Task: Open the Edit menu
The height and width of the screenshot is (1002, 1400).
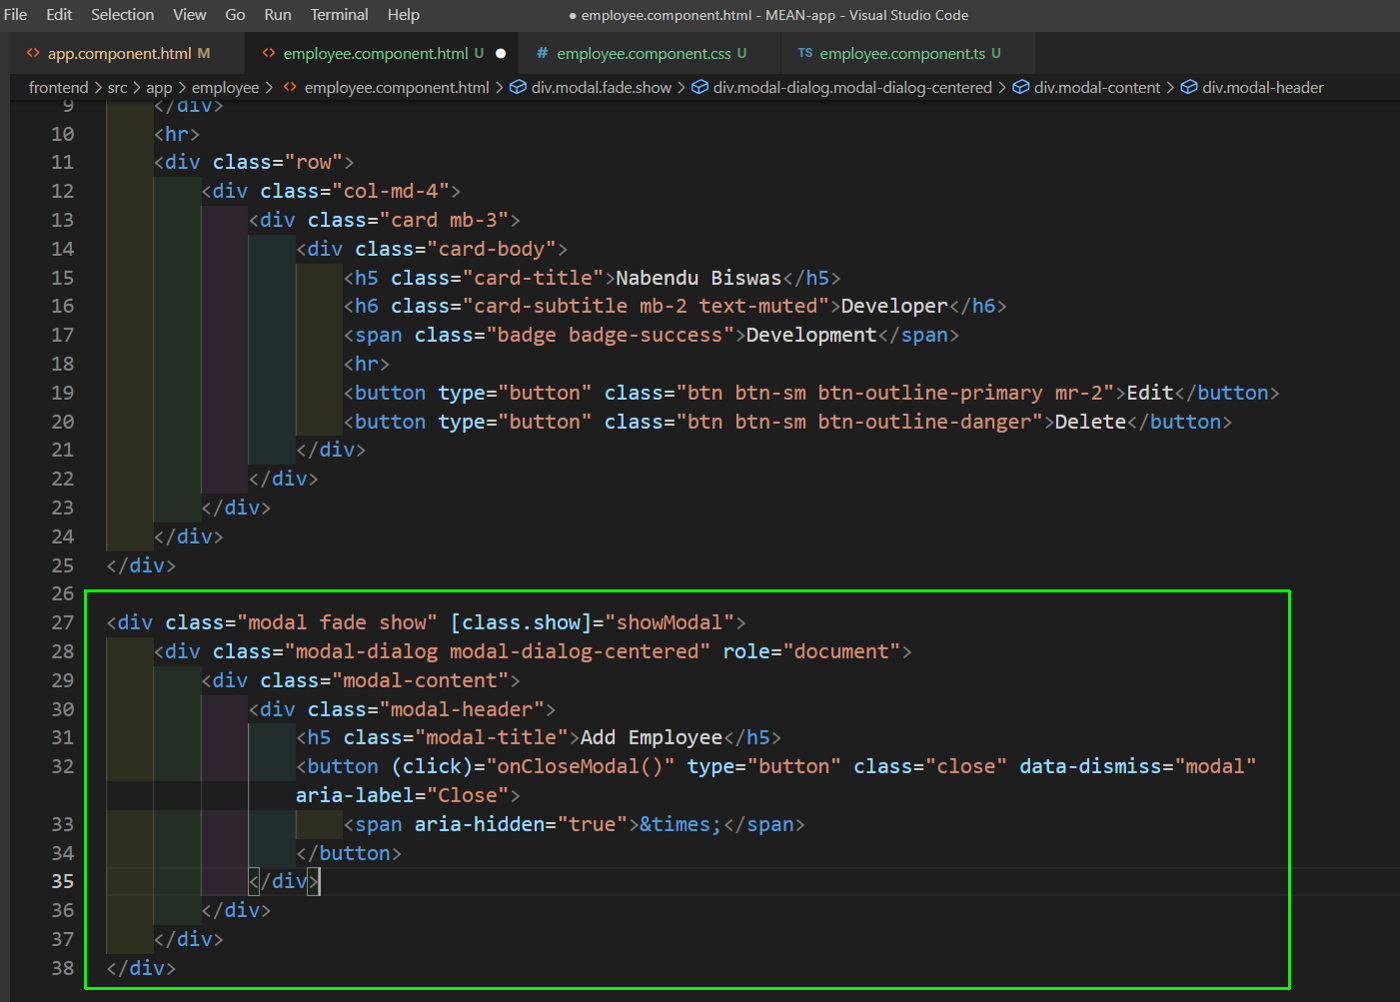Action: pos(59,15)
